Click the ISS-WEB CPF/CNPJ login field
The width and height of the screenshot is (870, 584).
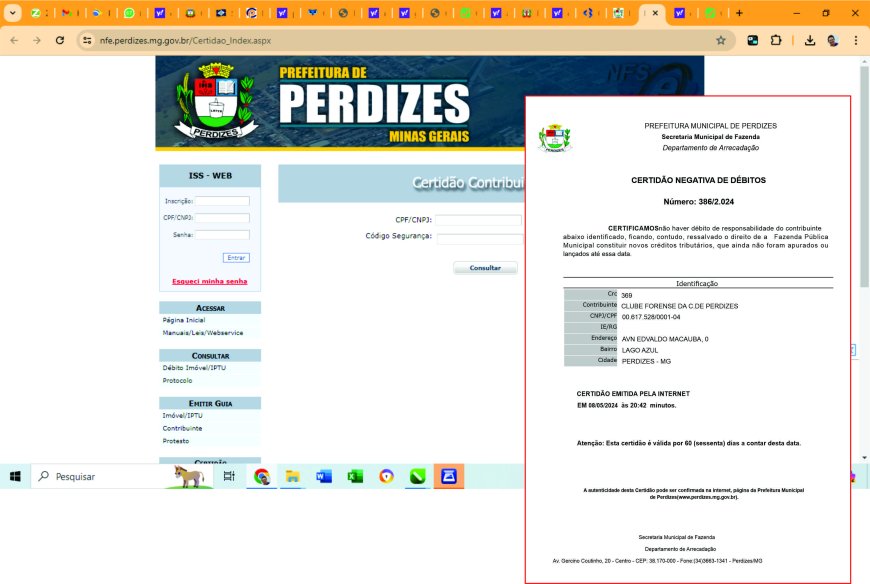point(222,217)
